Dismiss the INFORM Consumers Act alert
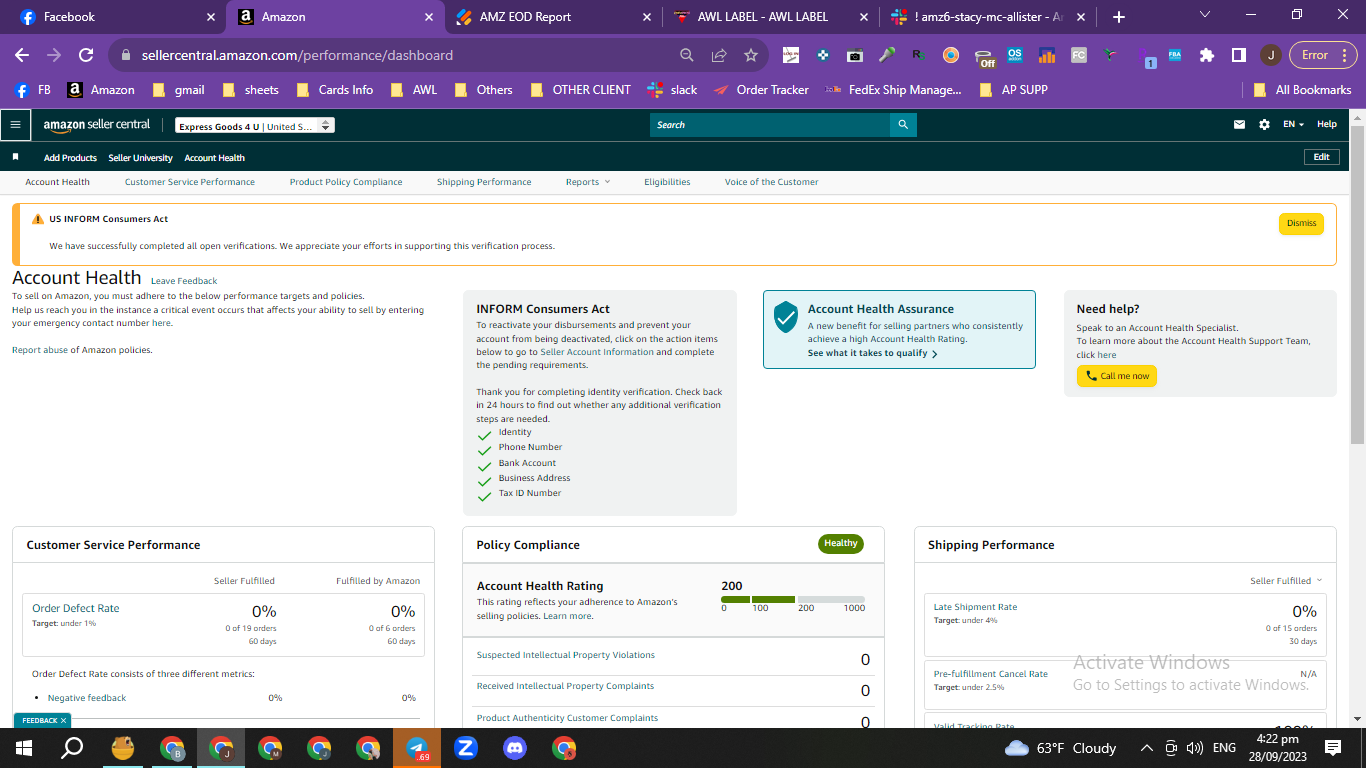Image resolution: width=1366 pixels, height=768 pixels. (1301, 223)
